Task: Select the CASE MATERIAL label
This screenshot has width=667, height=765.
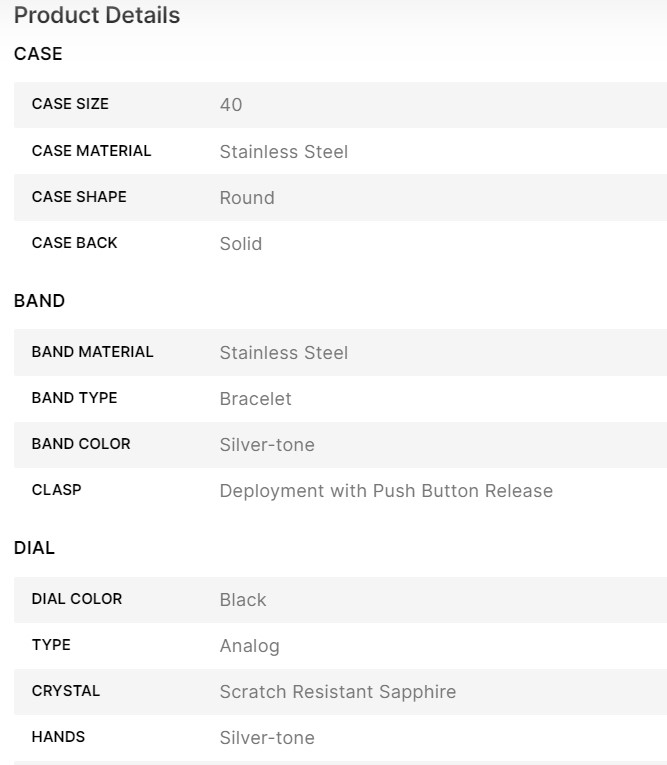Action: [91, 151]
